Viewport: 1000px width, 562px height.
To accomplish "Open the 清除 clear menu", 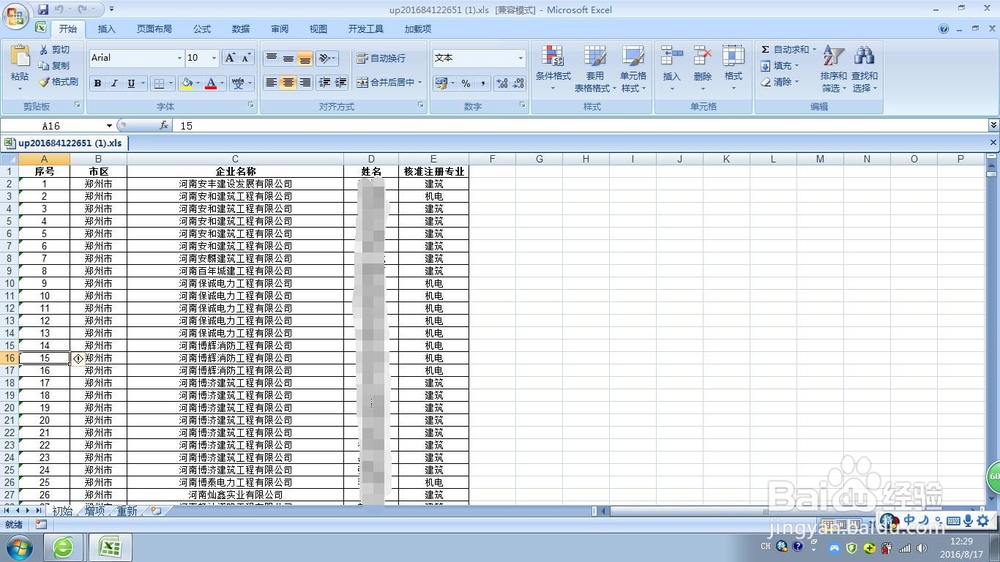I will point(779,82).
